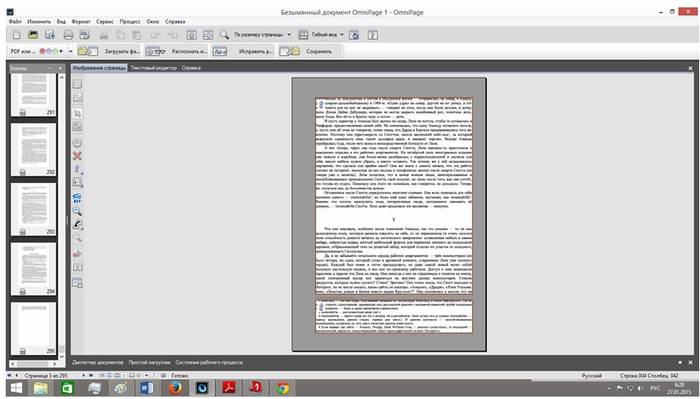The image size is (700, 399).
Task: Click the scanner icon in standard toolbar
Action: [84, 35]
